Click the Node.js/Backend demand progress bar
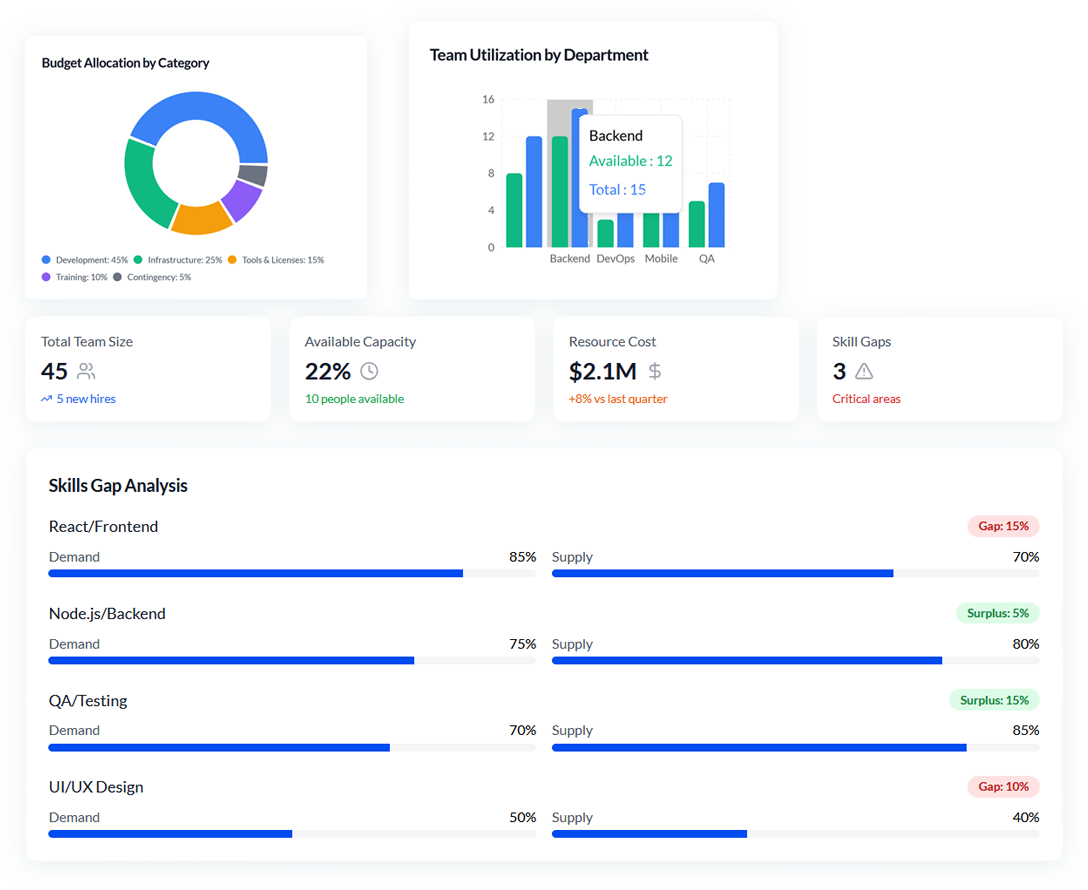The width and height of the screenshot is (1088, 890). [292, 660]
